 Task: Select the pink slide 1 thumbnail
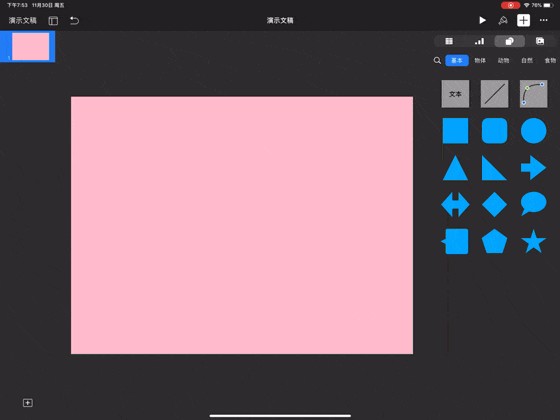pos(31,46)
